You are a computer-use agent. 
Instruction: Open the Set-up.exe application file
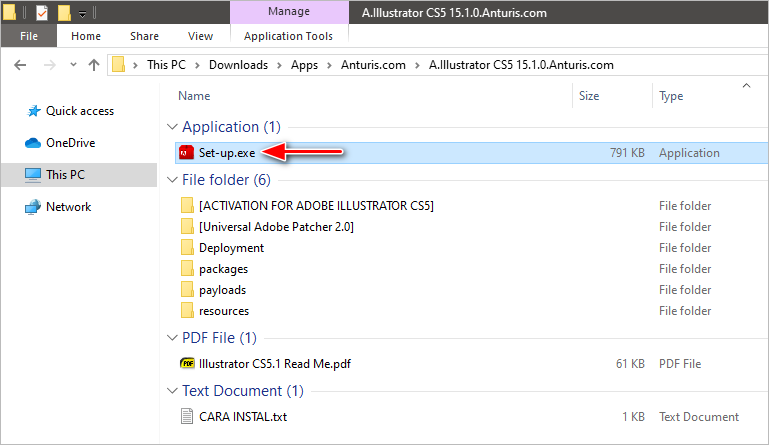(x=227, y=153)
